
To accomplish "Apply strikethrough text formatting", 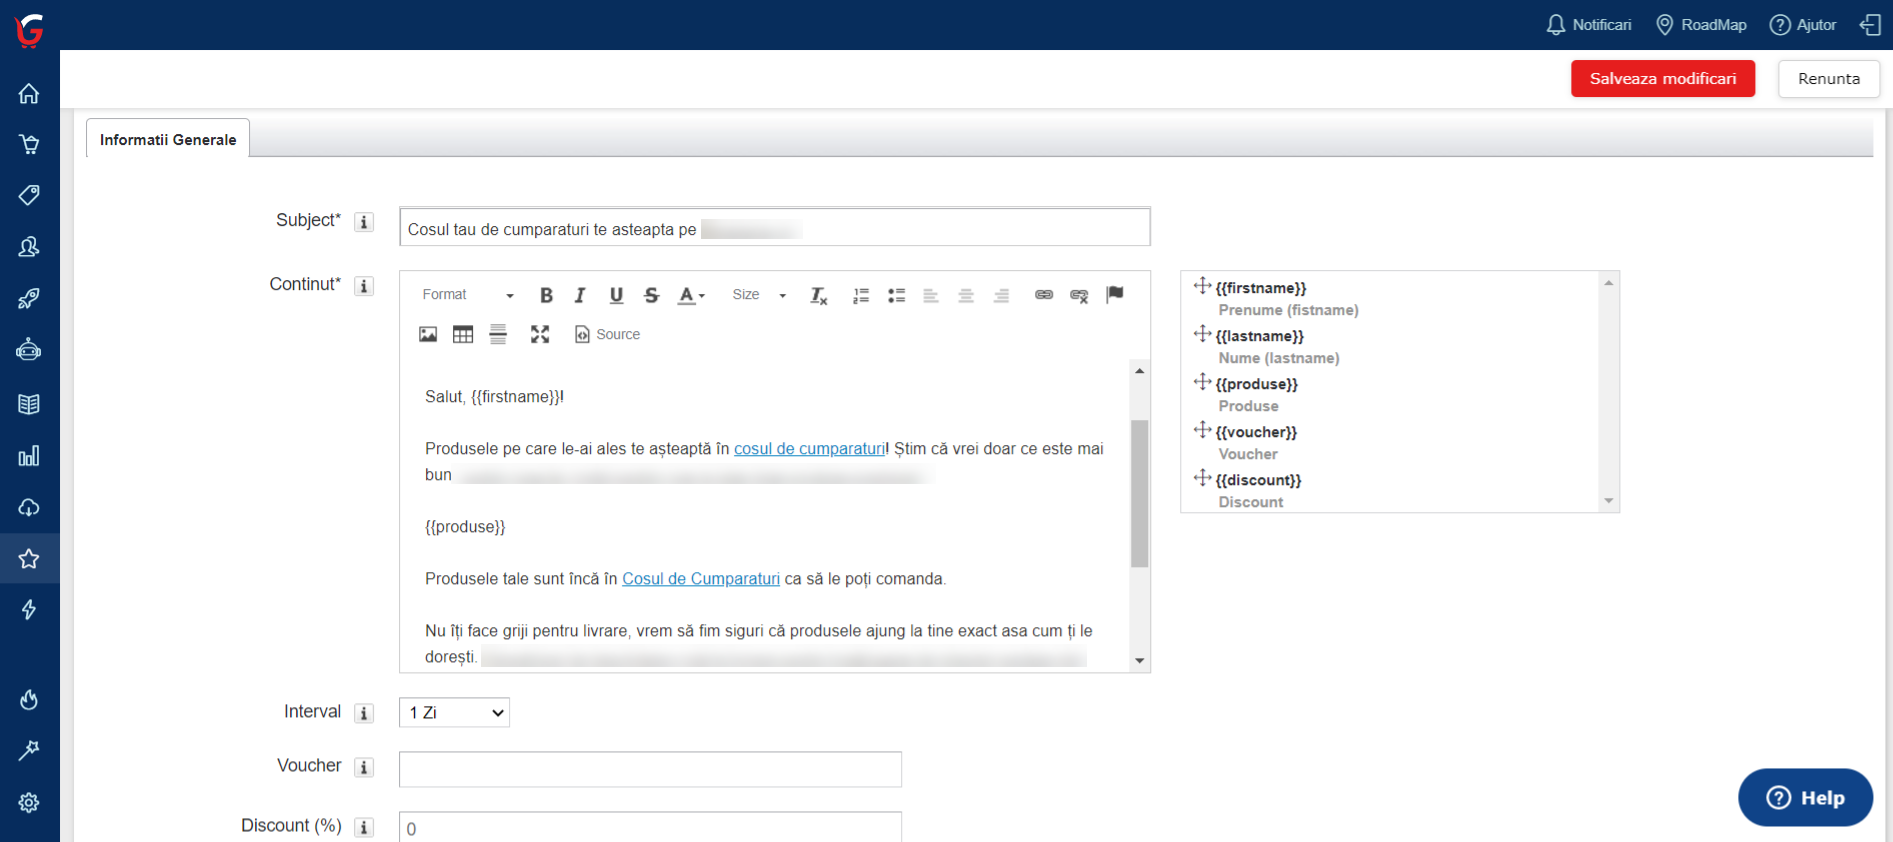I will pyautogui.click(x=651, y=295).
